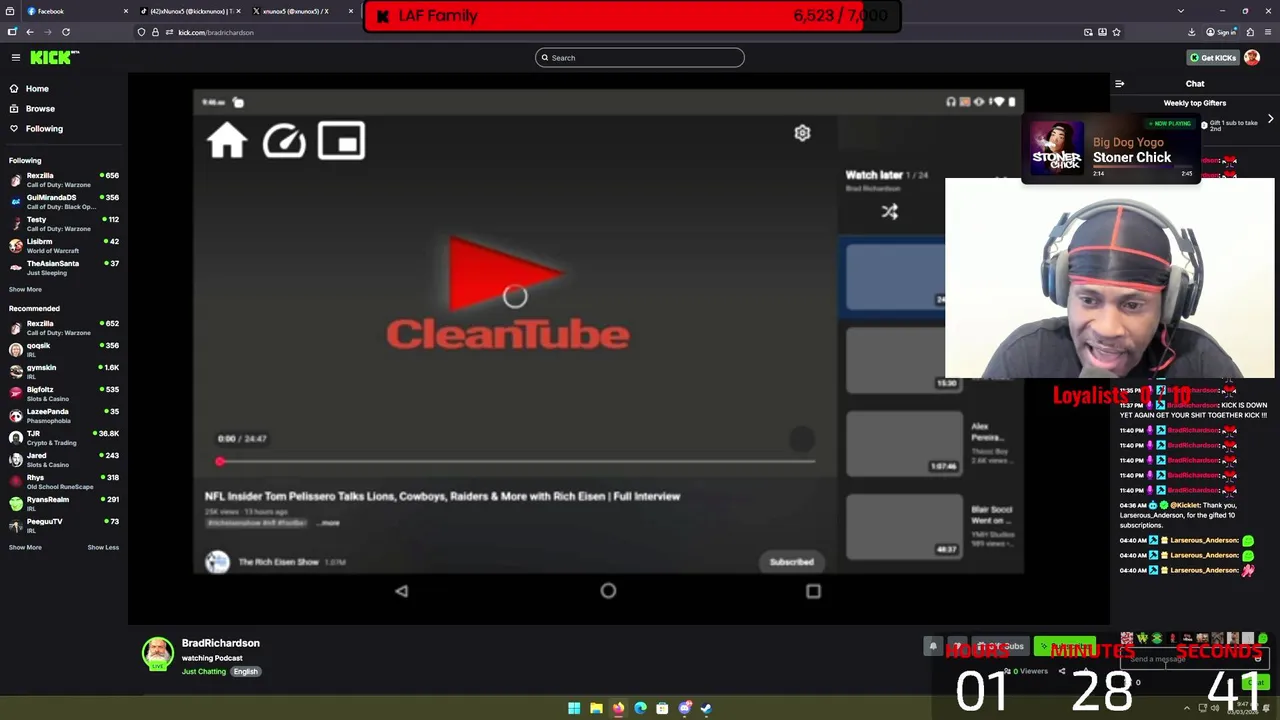The width and height of the screenshot is (1280, 720).
Task: Toggle shuffle in Watch later playlist
Action: pyautogui.click(x=890, y=212)
